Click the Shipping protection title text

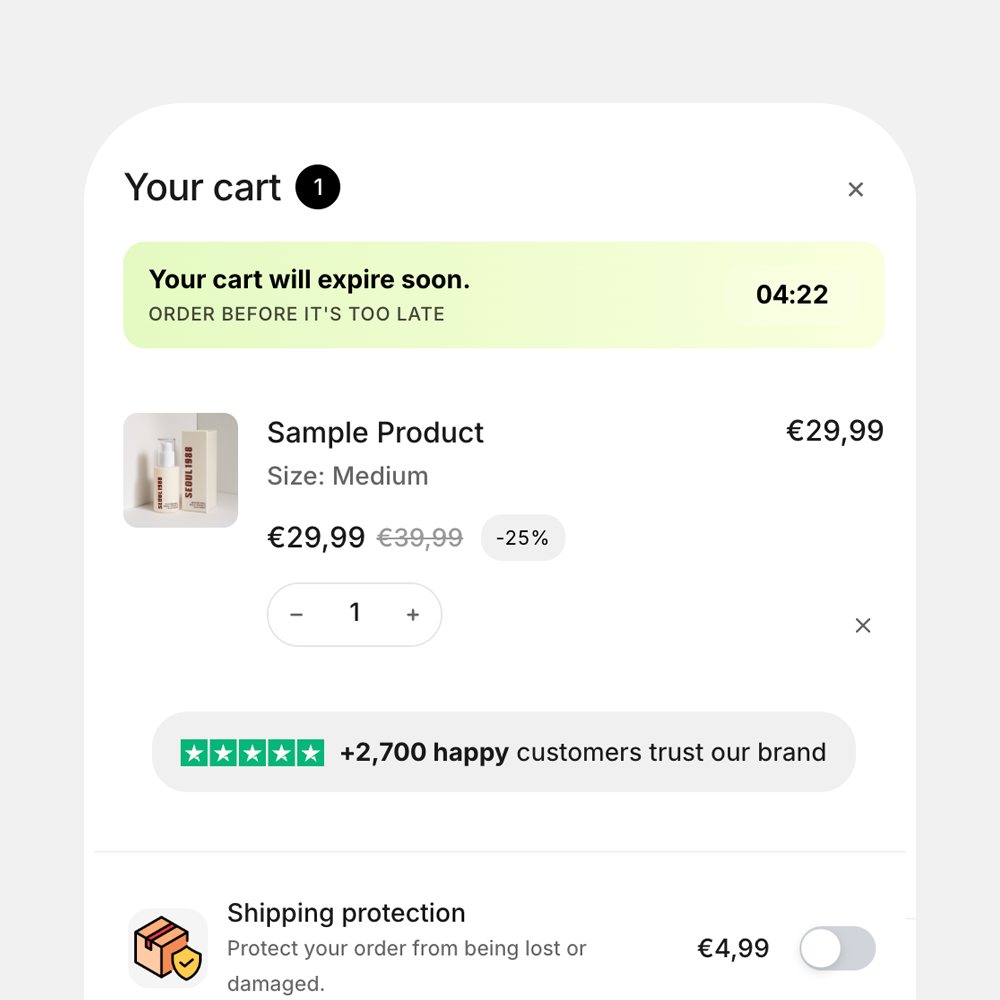click(x=346, y=913)
